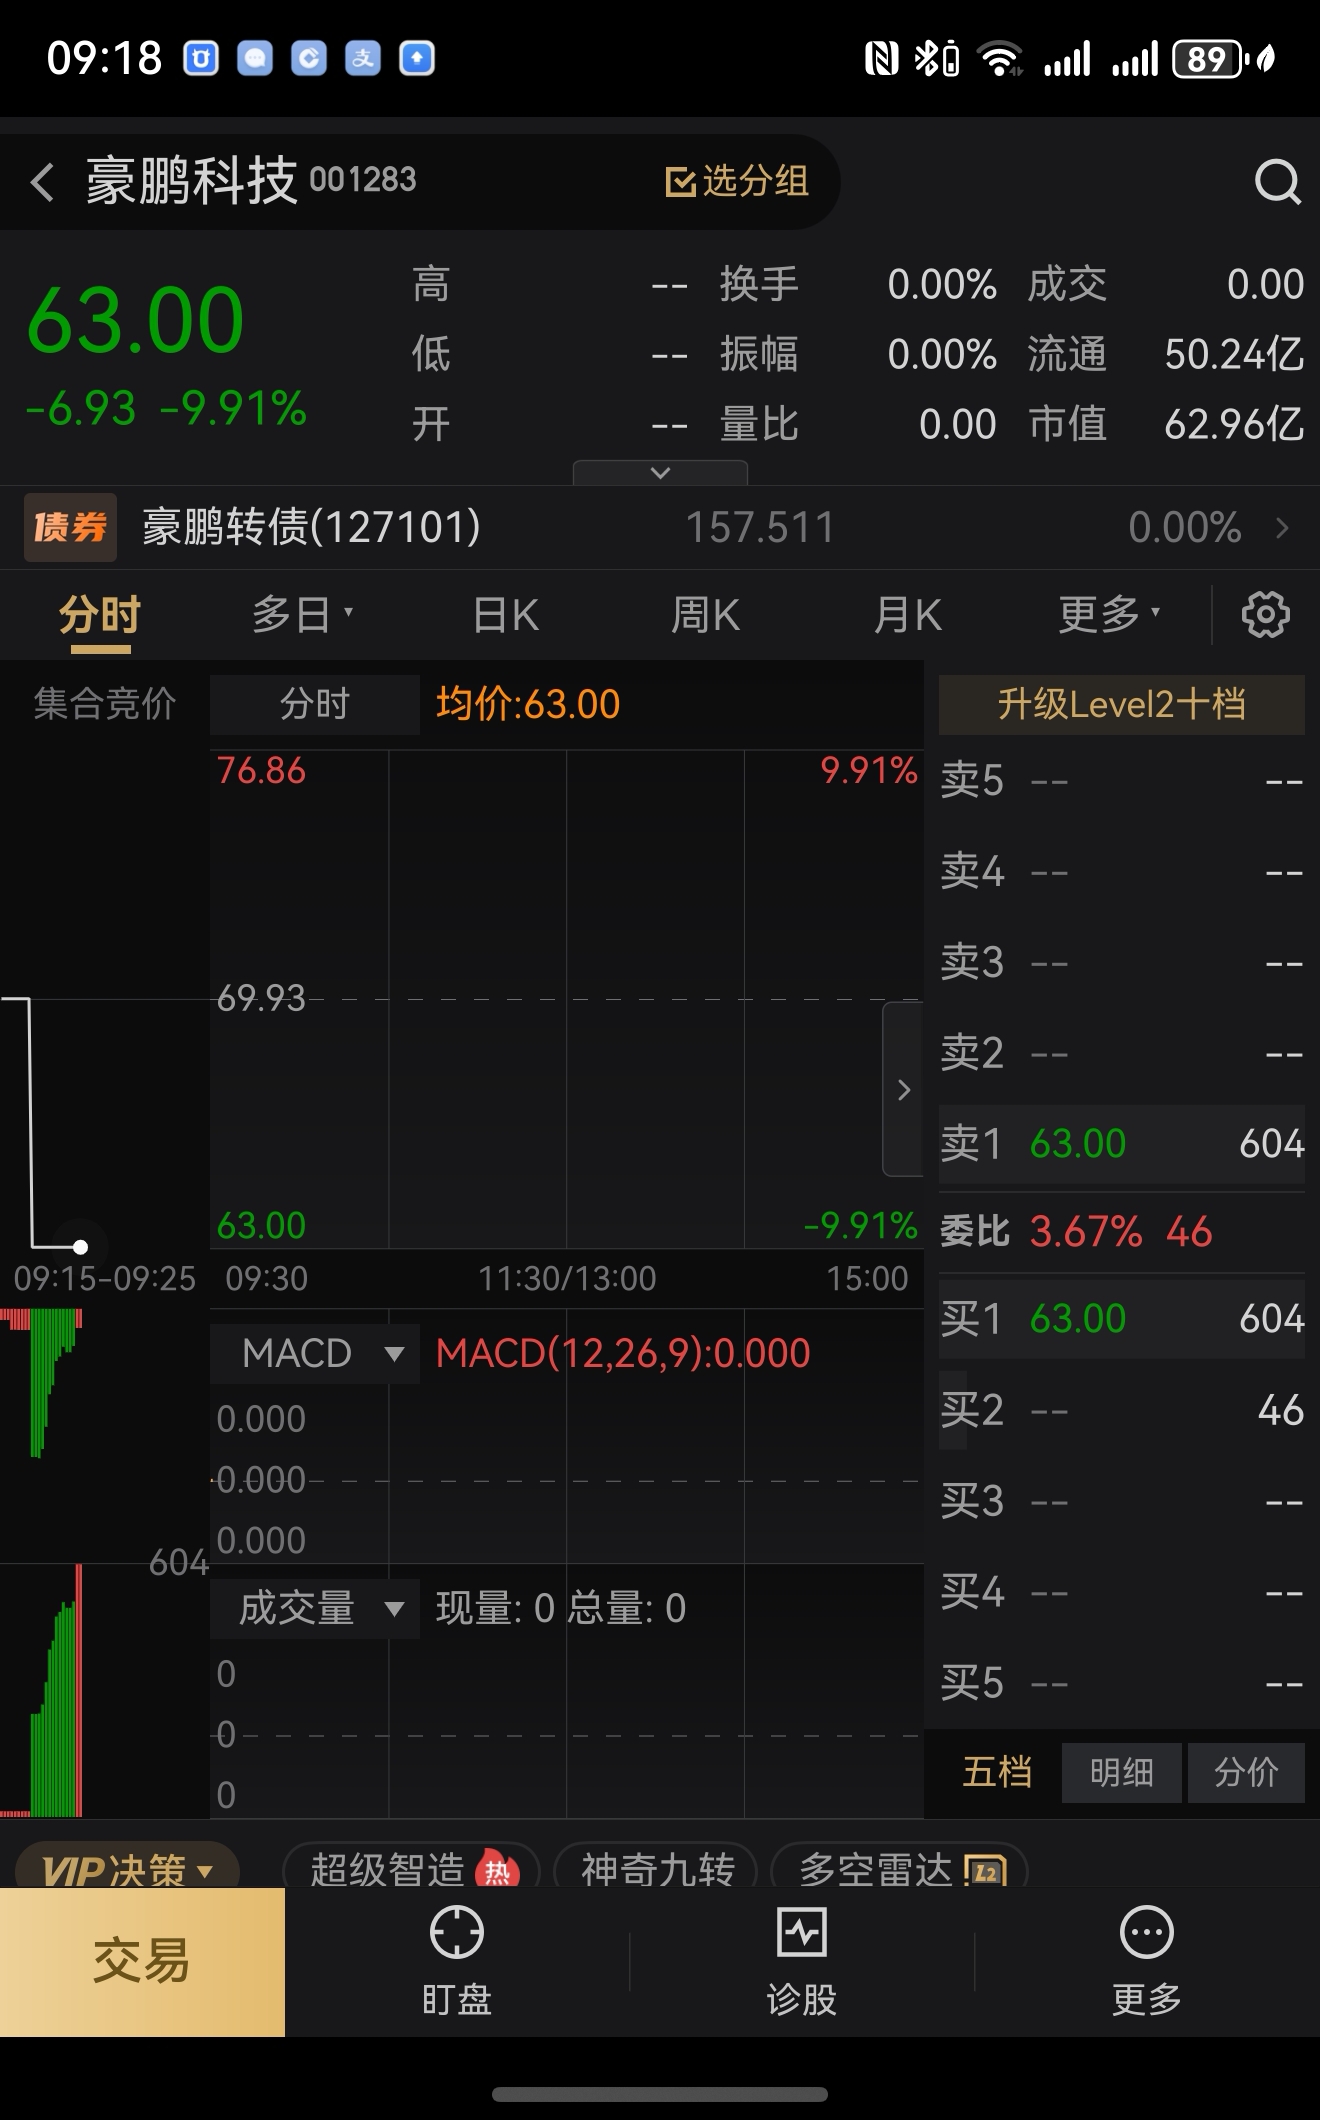Open chart settings gear icon
This screenshot has width=1320, height=2120.
1265,614
